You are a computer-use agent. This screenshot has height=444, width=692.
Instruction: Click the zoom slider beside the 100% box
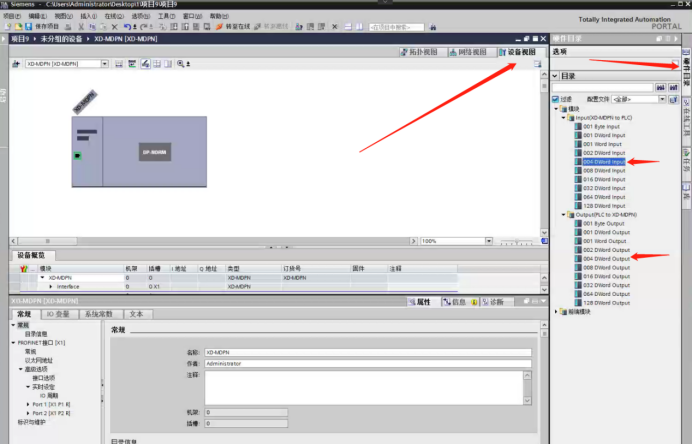(x=516, y=242)
